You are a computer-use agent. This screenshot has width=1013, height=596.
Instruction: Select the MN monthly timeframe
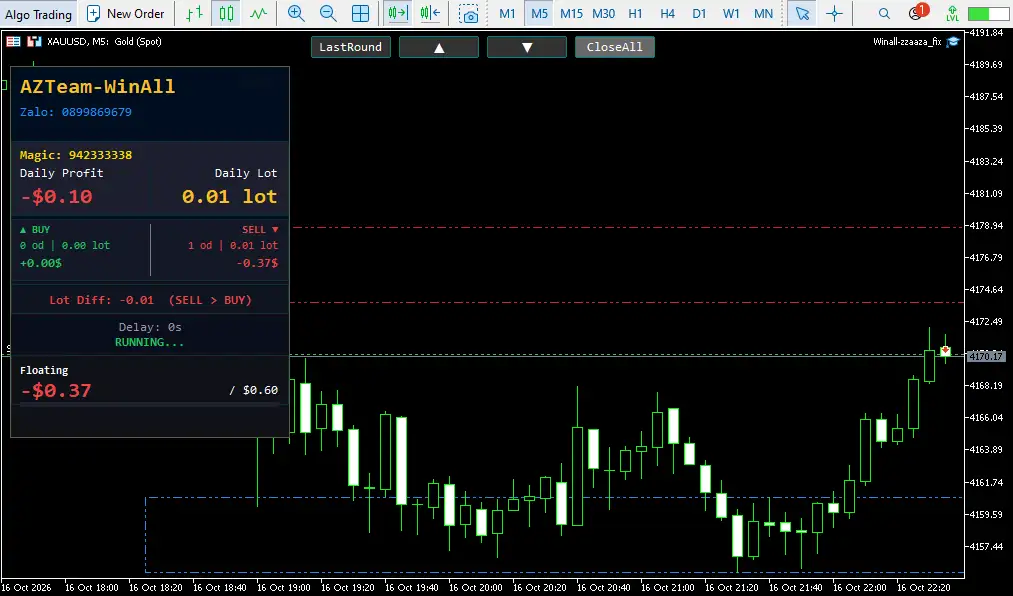(763, 14)
